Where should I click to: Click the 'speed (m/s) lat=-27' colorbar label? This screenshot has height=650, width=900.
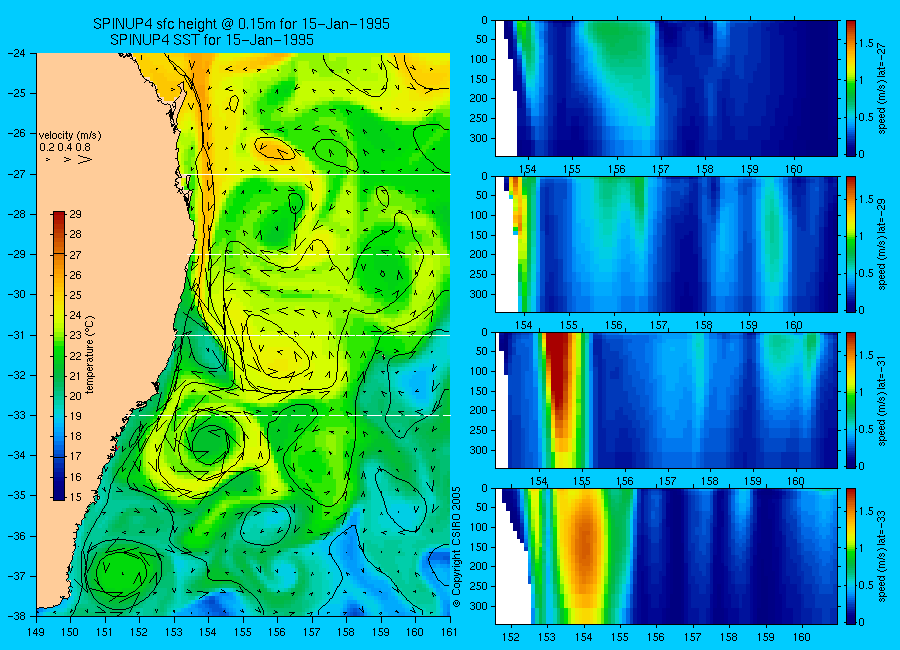tap(882, 87)
